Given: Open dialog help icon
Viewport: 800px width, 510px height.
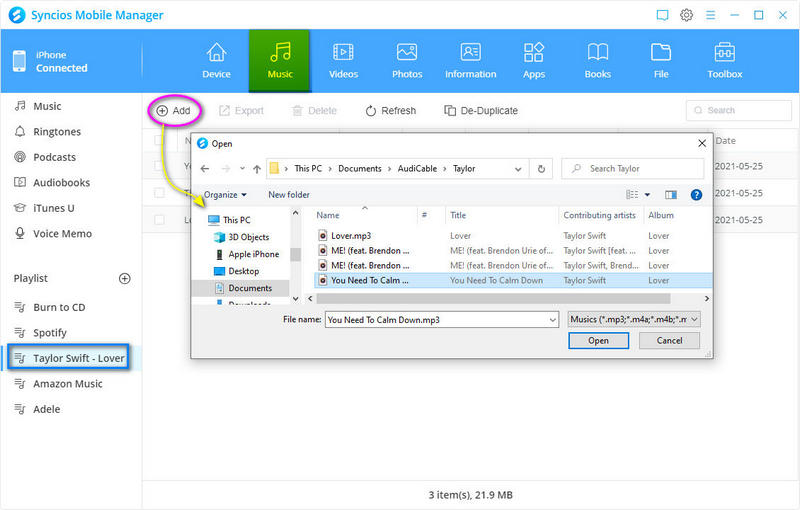Looking at the screenshot, I should [696, 195].
